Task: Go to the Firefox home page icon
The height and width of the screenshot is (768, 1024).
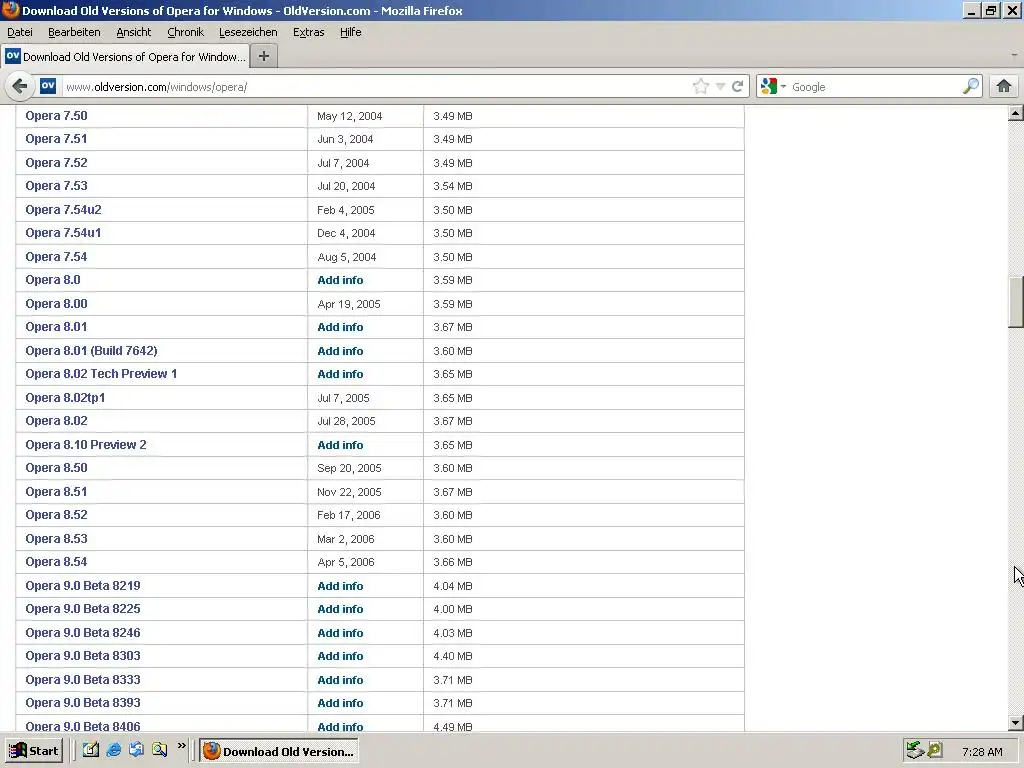Action: coord(1004,86)
